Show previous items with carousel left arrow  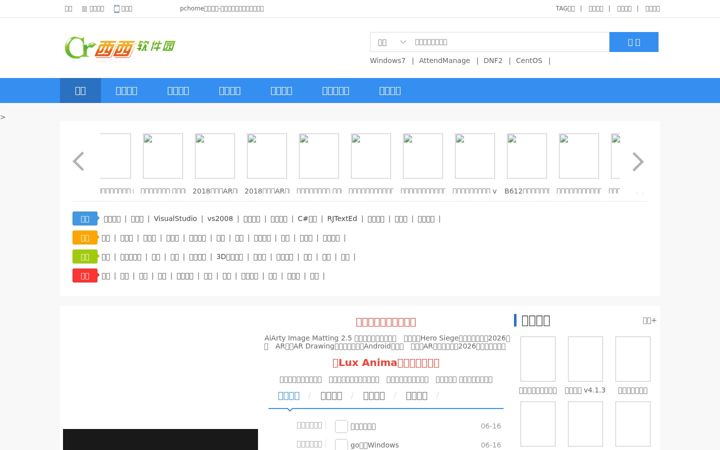pos(79,162)
